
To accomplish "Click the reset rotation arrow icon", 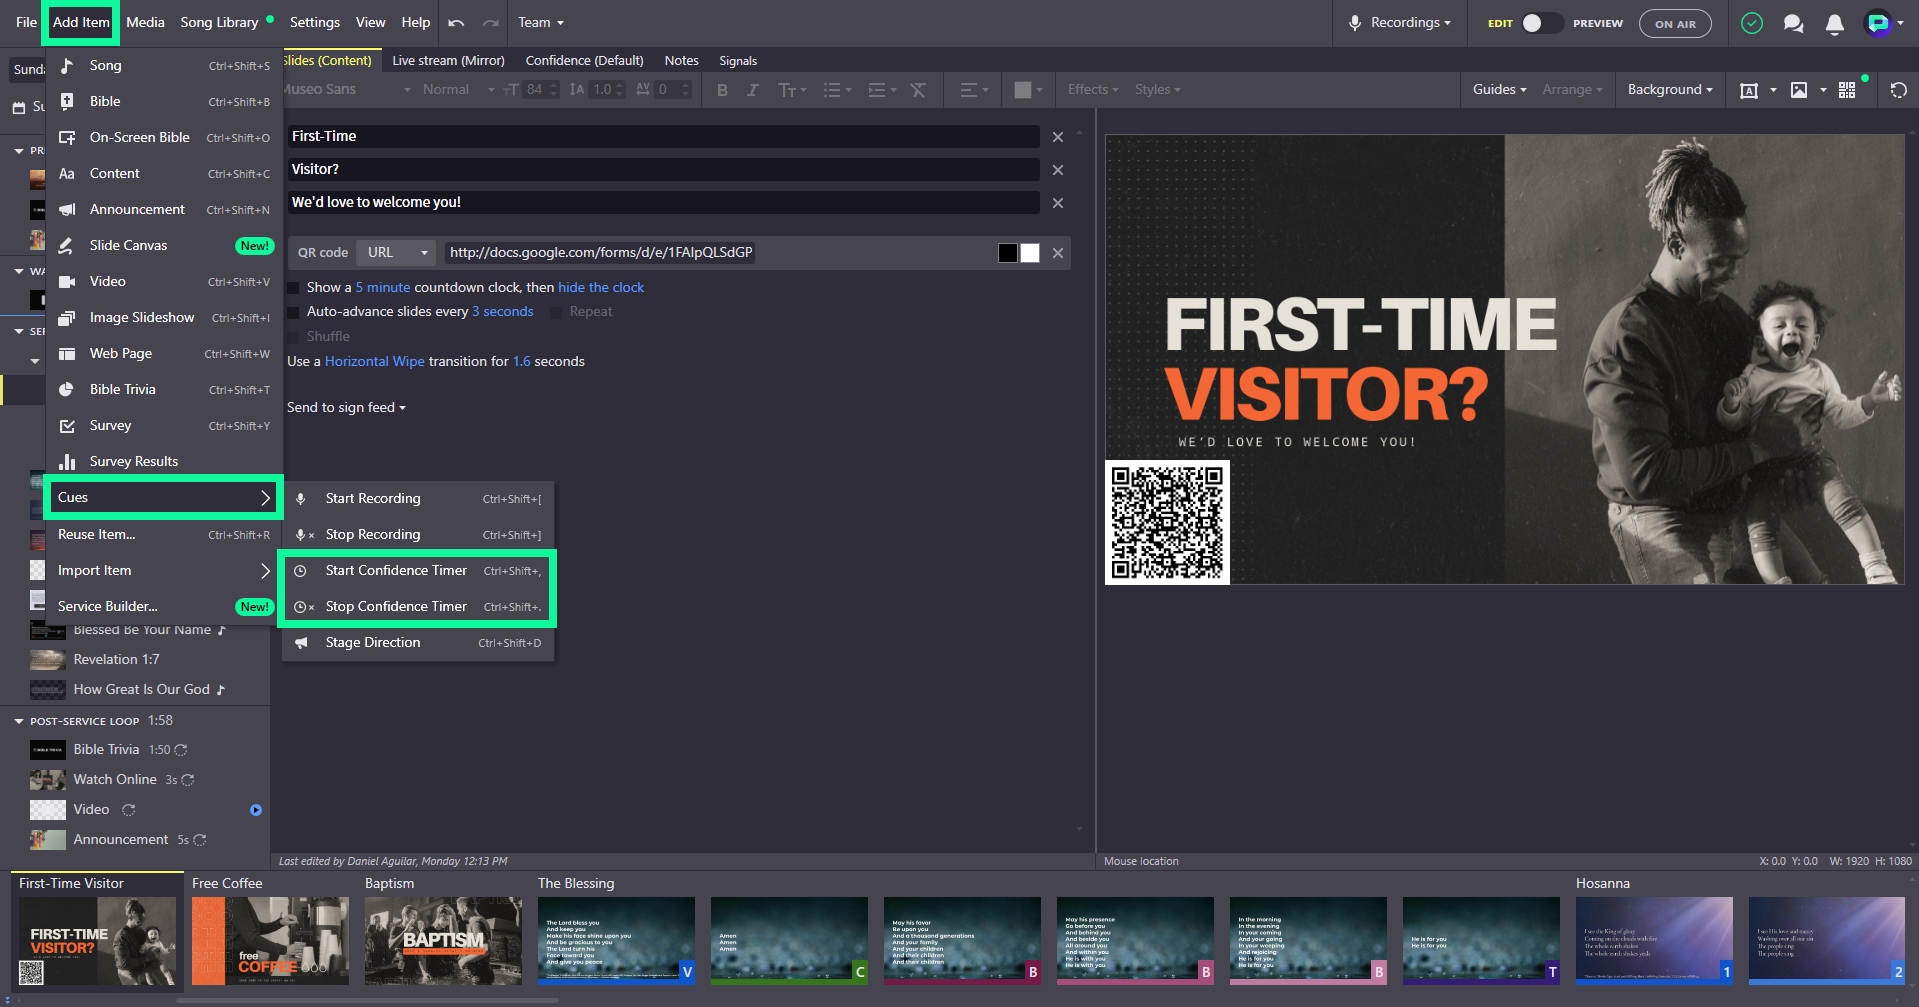I will [x=1898, y=90].
